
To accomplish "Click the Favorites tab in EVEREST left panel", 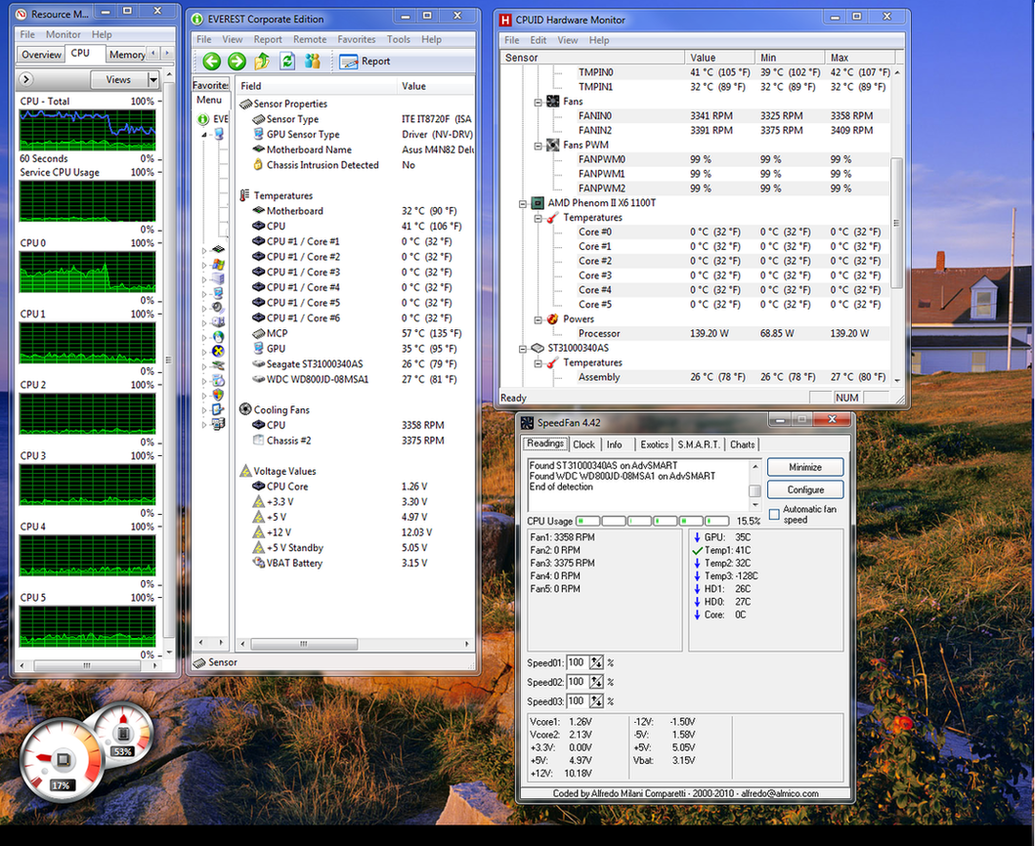I will pos(211,85).
